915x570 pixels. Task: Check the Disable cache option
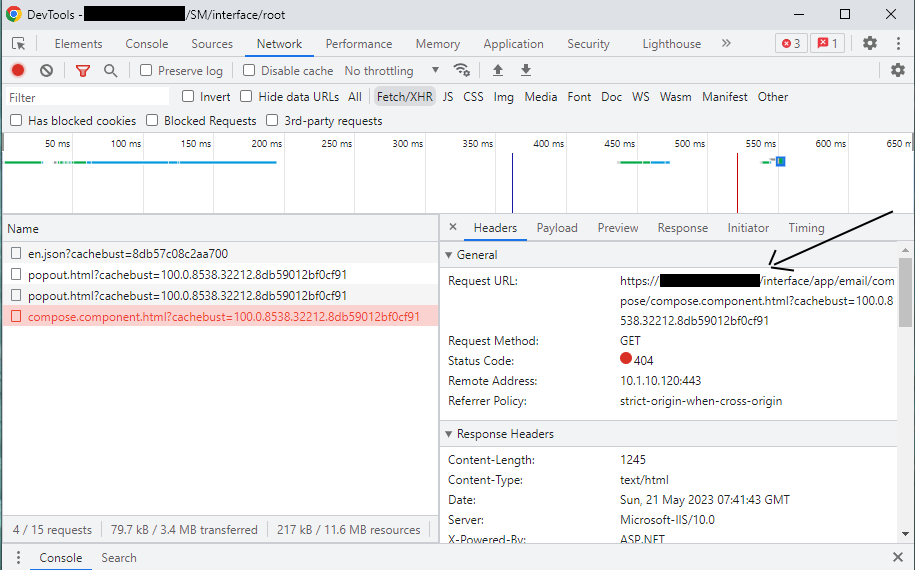tap(249, 71)
